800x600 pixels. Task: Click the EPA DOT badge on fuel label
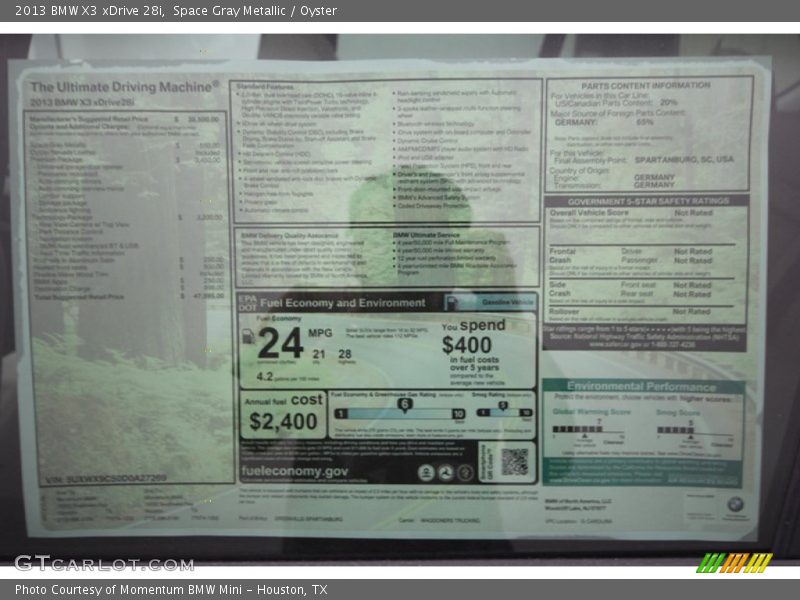click(x=249, y=302)
